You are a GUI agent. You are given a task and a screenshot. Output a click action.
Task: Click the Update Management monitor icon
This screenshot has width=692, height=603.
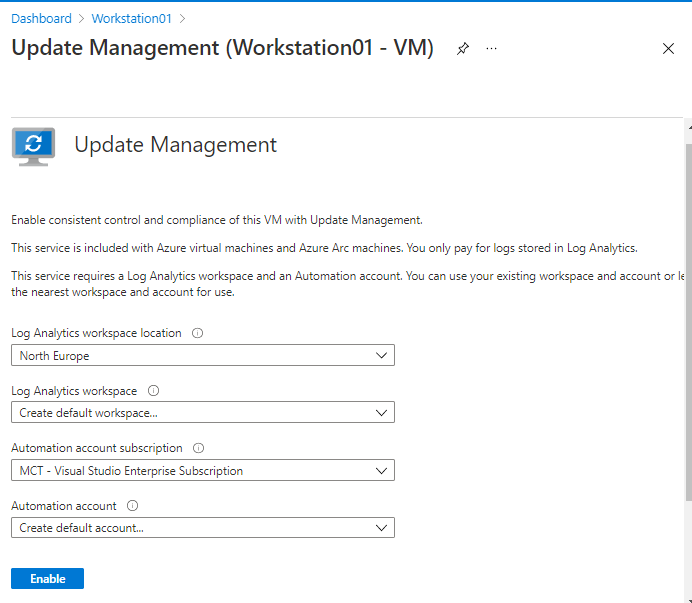[x=33, y=144]
